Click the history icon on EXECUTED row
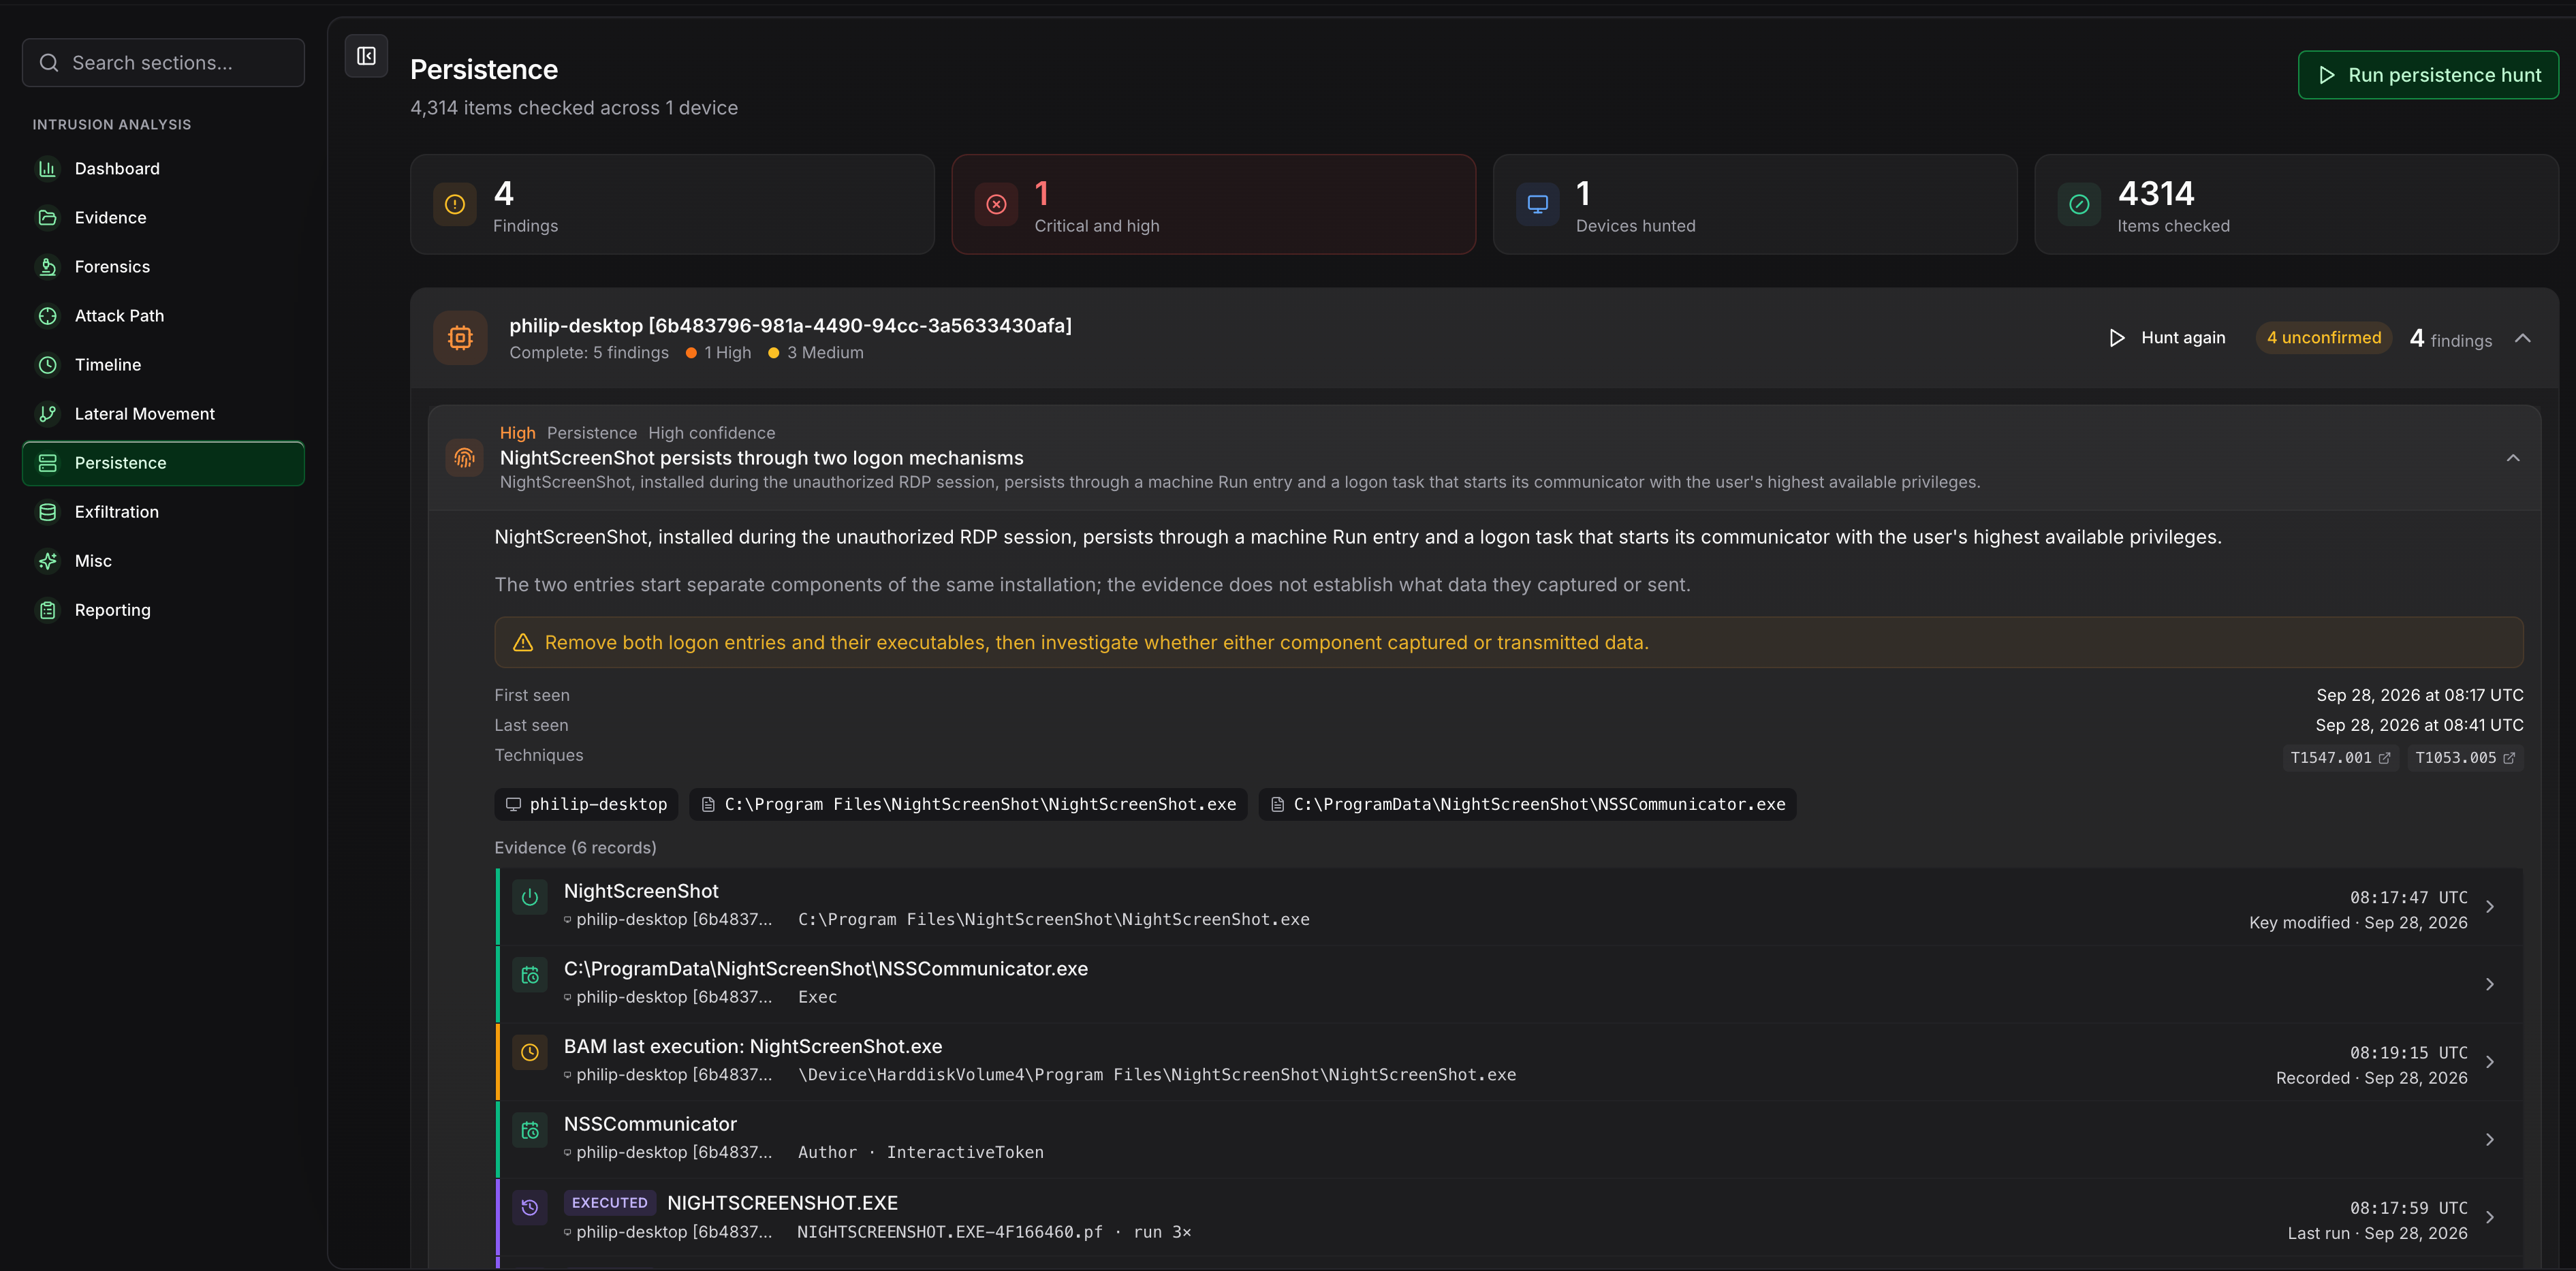Image resolution: width=2576 pixels, height=1271 pixels. (x=530, y=1208)
